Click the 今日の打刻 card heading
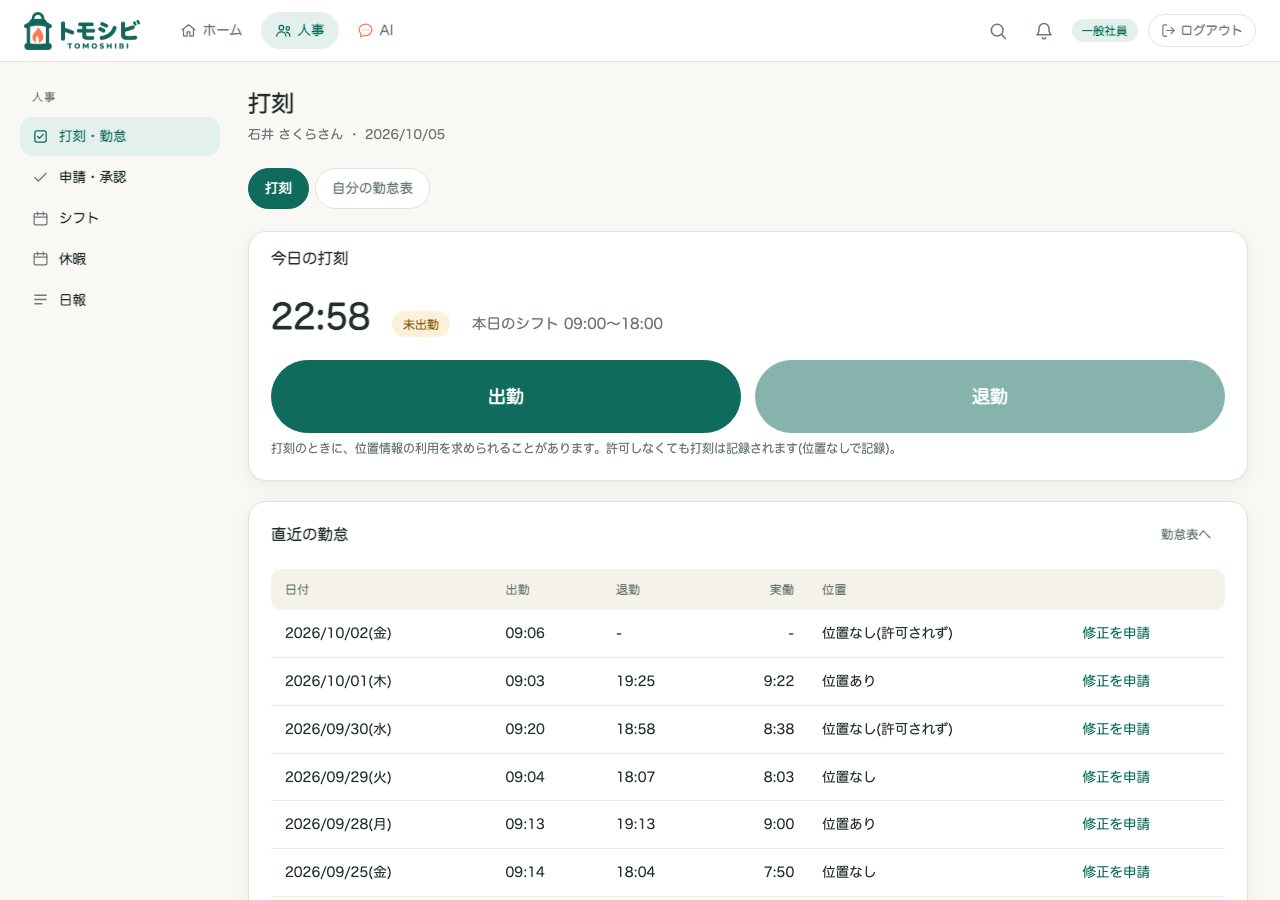The image size is (1280, 900). 310,258
